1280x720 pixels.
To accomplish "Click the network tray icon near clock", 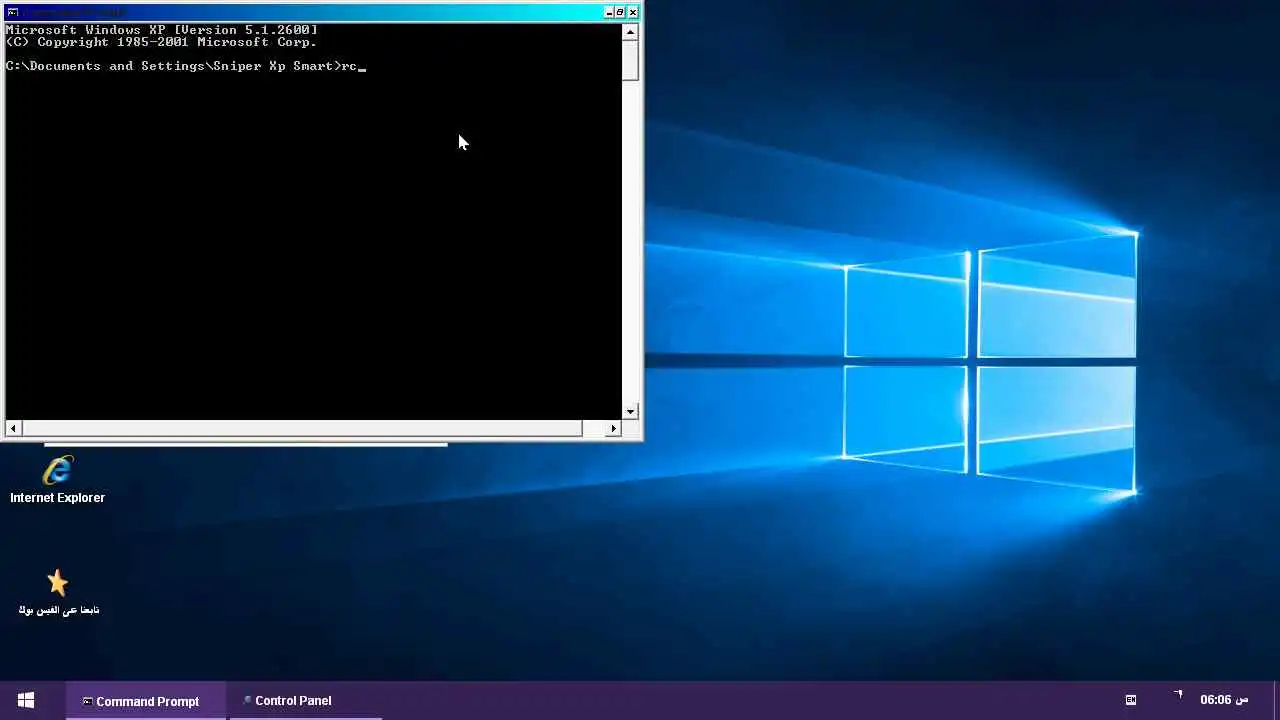I will pos(1178,696).
